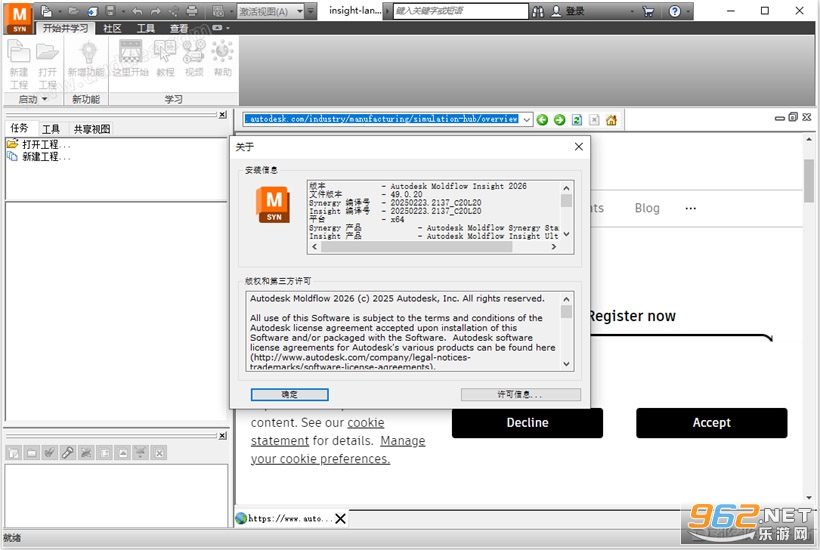Click the new layer icon in layers toolbar
820x550 pixels.
click(14, 453)
